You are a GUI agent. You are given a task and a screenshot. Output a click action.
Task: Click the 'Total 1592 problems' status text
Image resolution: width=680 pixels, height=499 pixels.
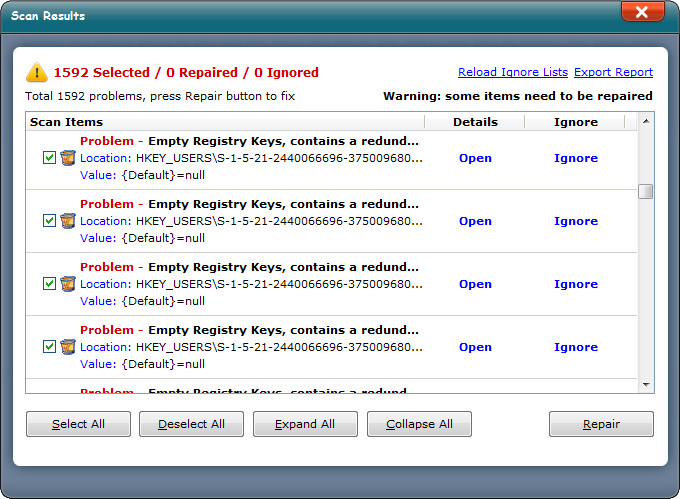click(160, 96)
